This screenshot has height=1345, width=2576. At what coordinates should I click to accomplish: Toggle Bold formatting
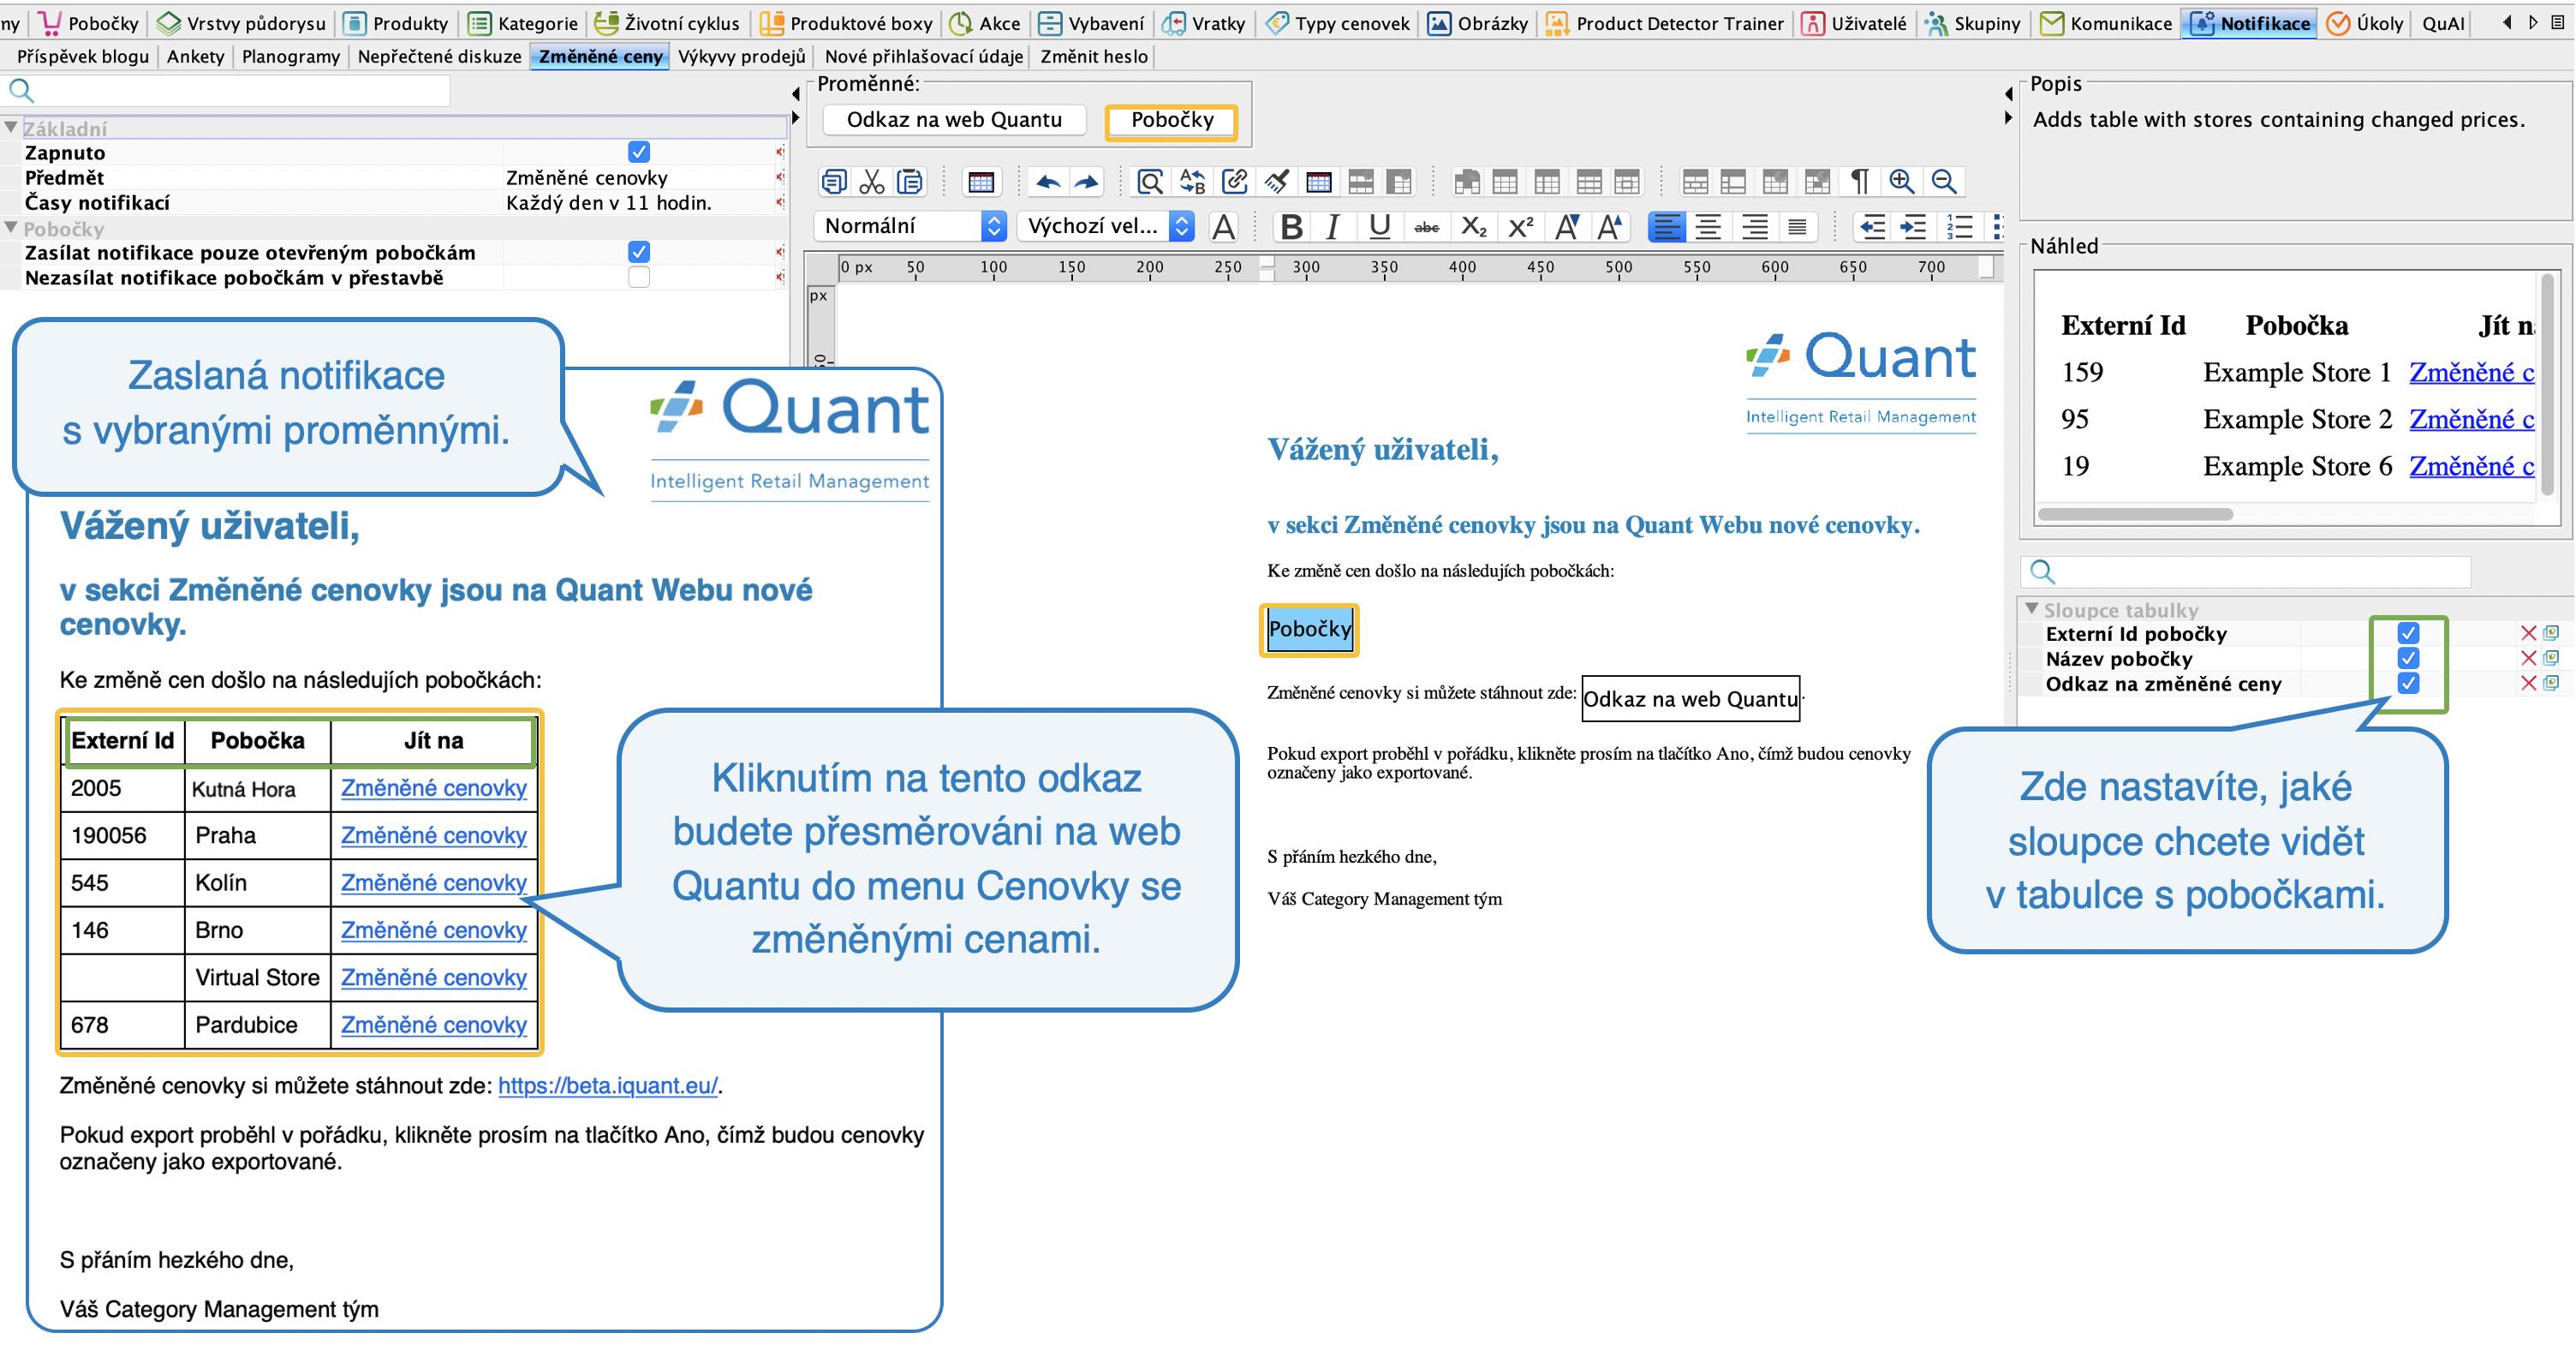point(1291,227)
